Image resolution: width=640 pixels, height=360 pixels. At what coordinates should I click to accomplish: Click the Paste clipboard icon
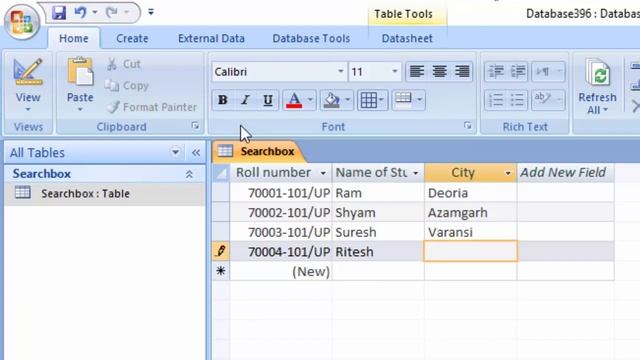[80, 72]
